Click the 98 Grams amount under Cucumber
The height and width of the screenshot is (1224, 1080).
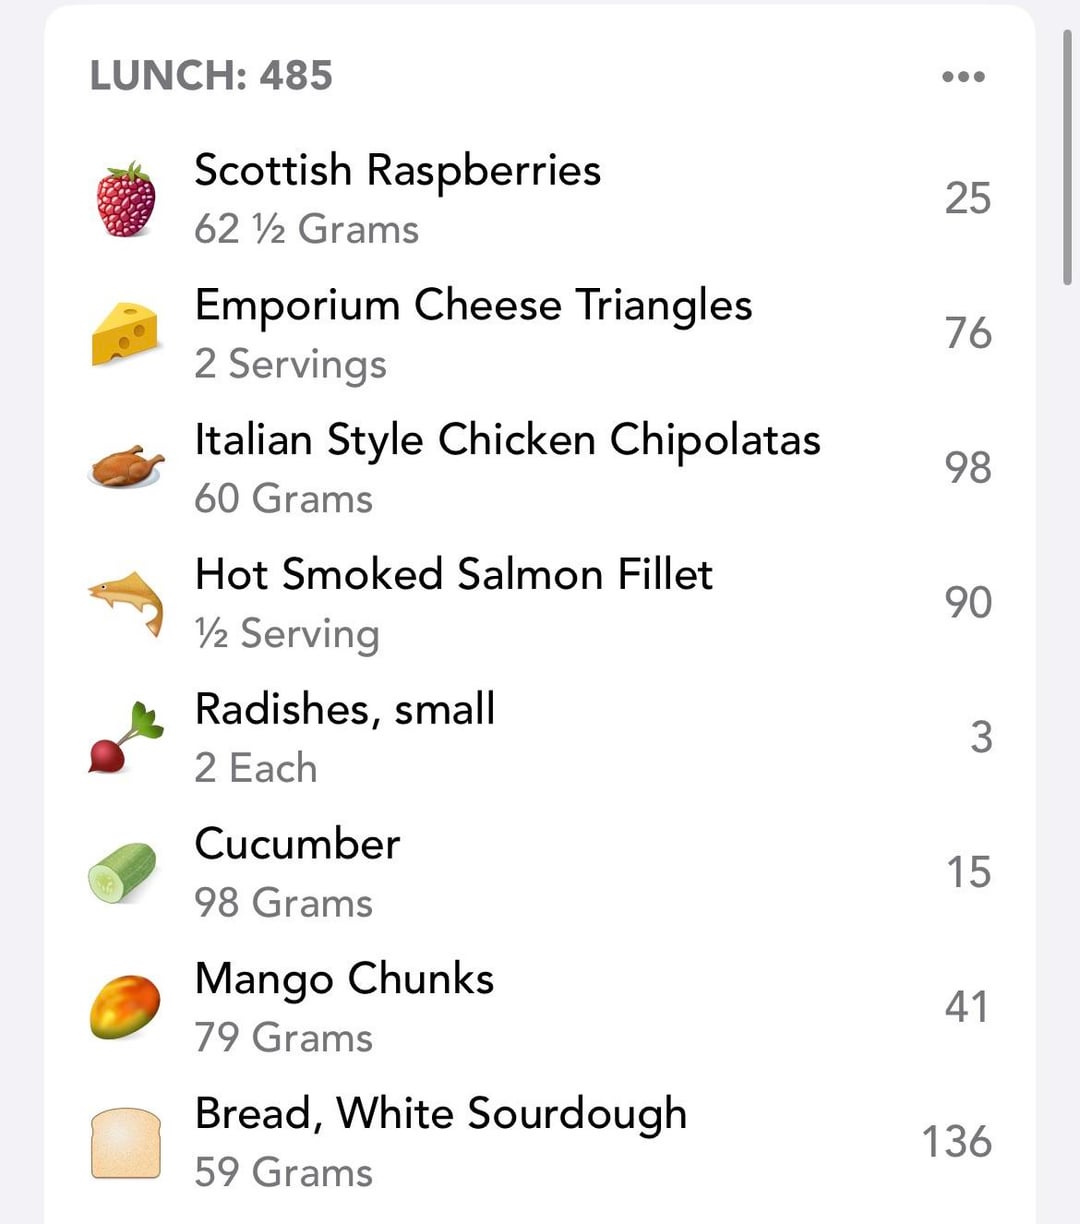(283, 903)
